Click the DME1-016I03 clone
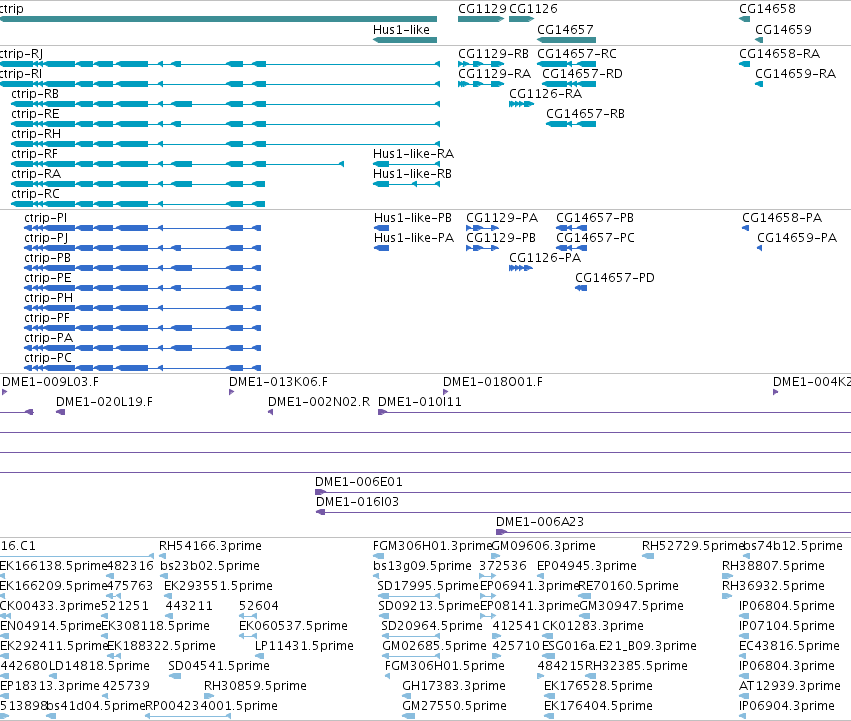851x721 pixels. pyautogui.click(x=583, y=512)
